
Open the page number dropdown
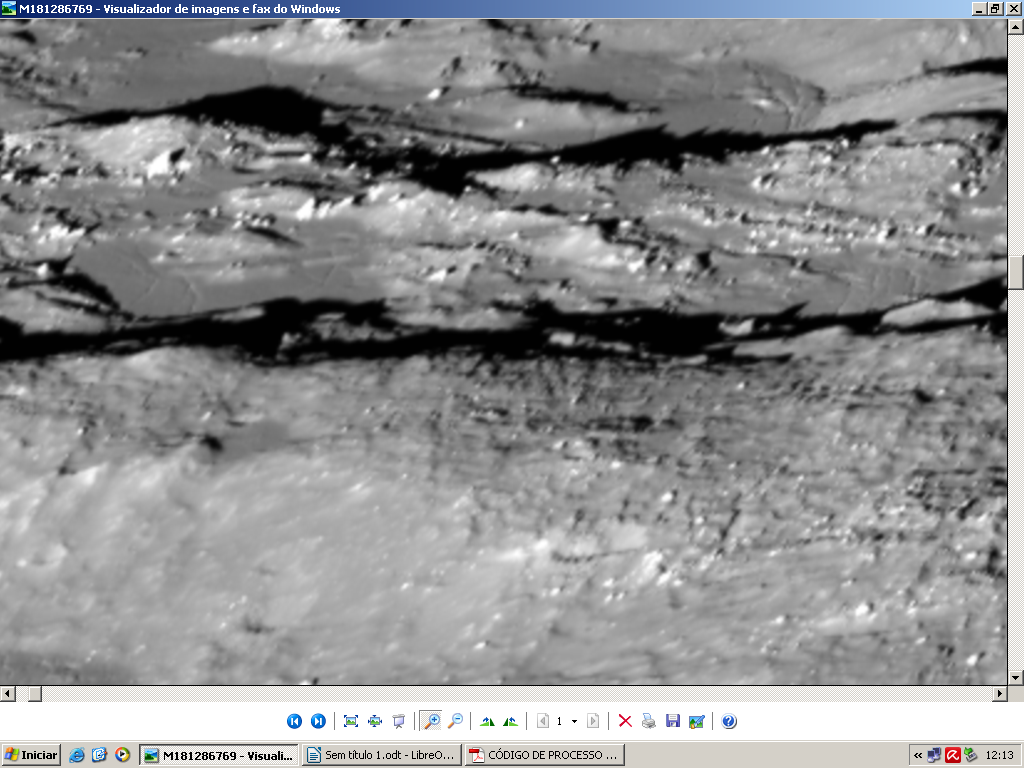point(574,721)
